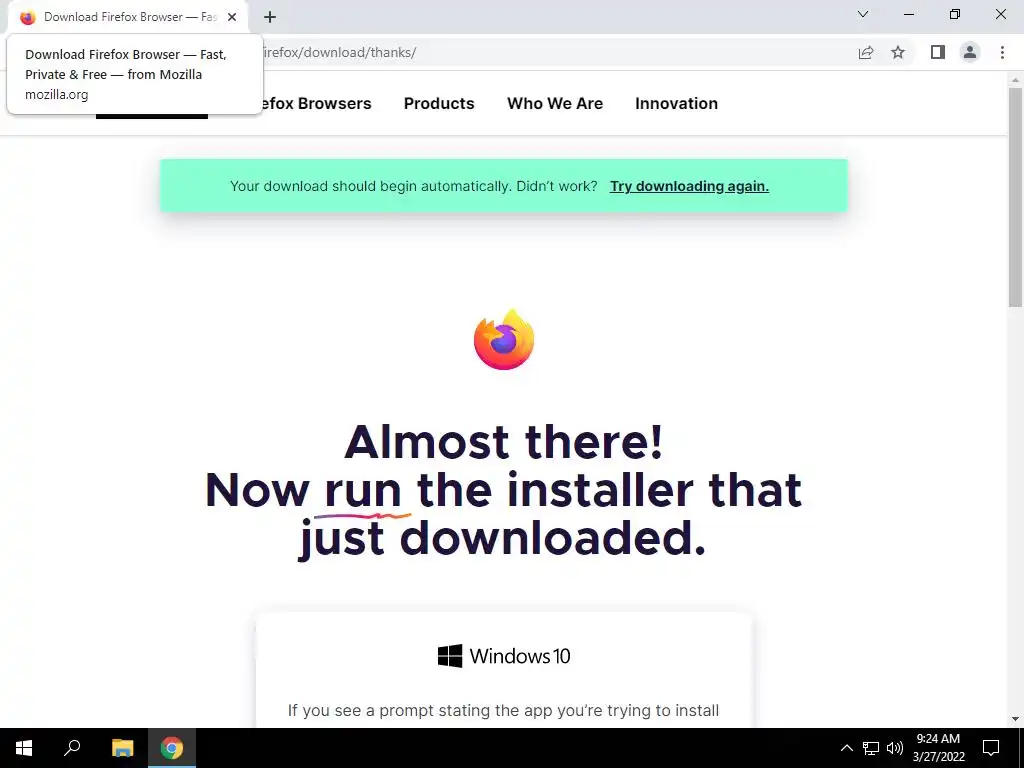This screenshot has width=1024, height=768.
Task: Click the 'Almost there!' heading text
Action: click(x=504, y=442)
